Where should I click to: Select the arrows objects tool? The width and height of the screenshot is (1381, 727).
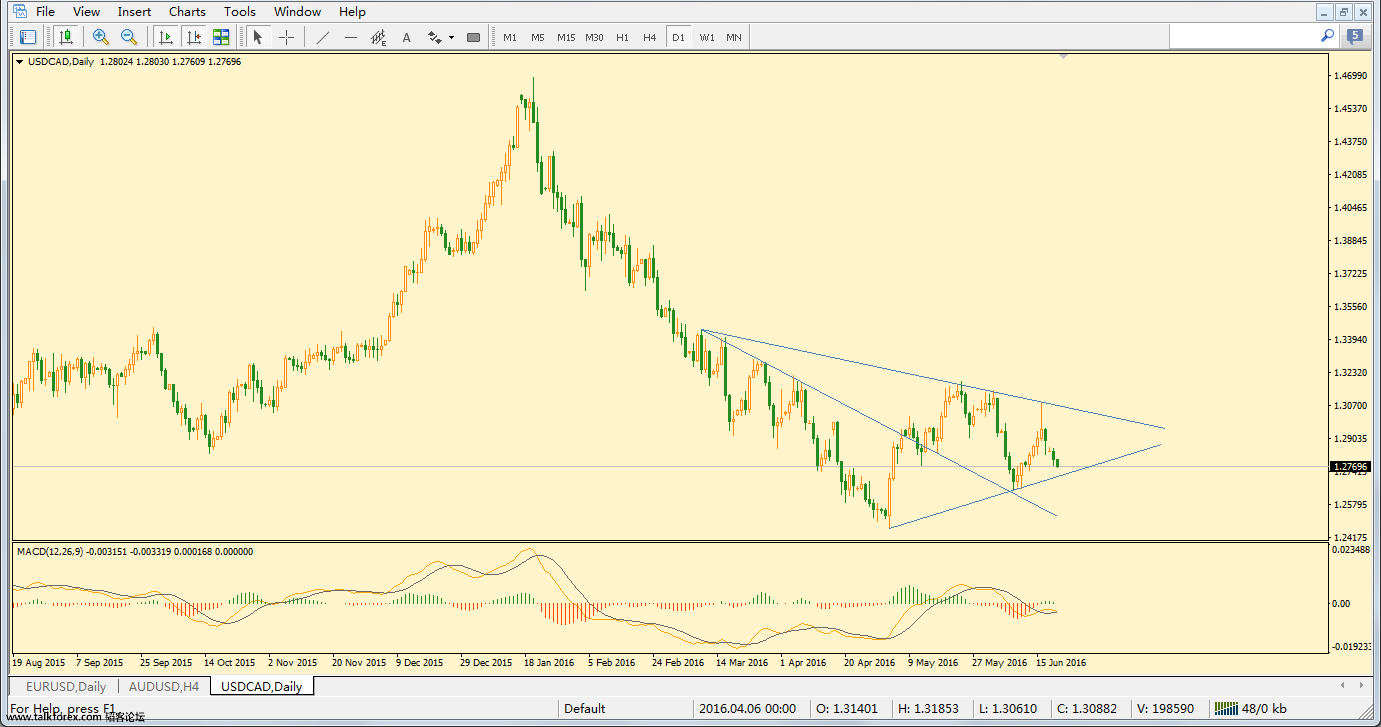(x=435, y=37)
